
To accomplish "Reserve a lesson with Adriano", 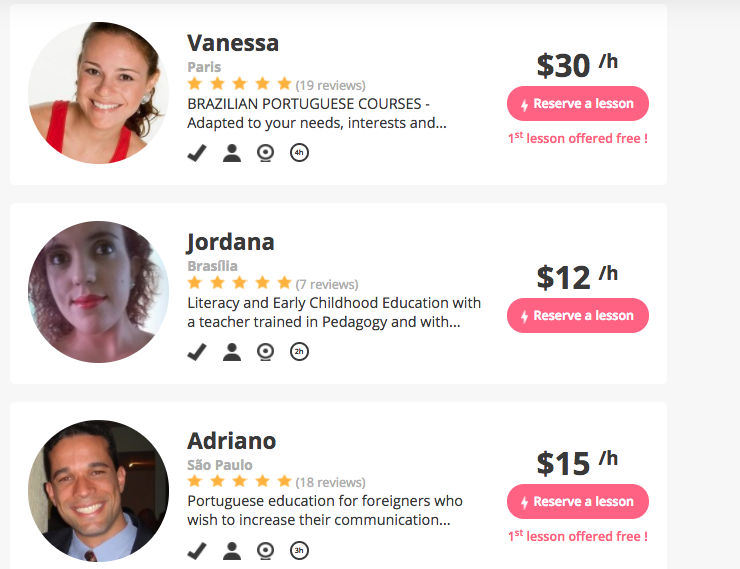I will point(578,502).
